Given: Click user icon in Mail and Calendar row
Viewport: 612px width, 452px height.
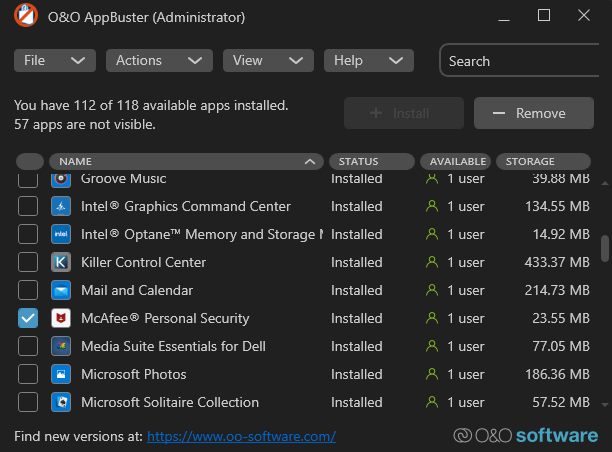Looking at the screenshot, I should pos(432,290).
